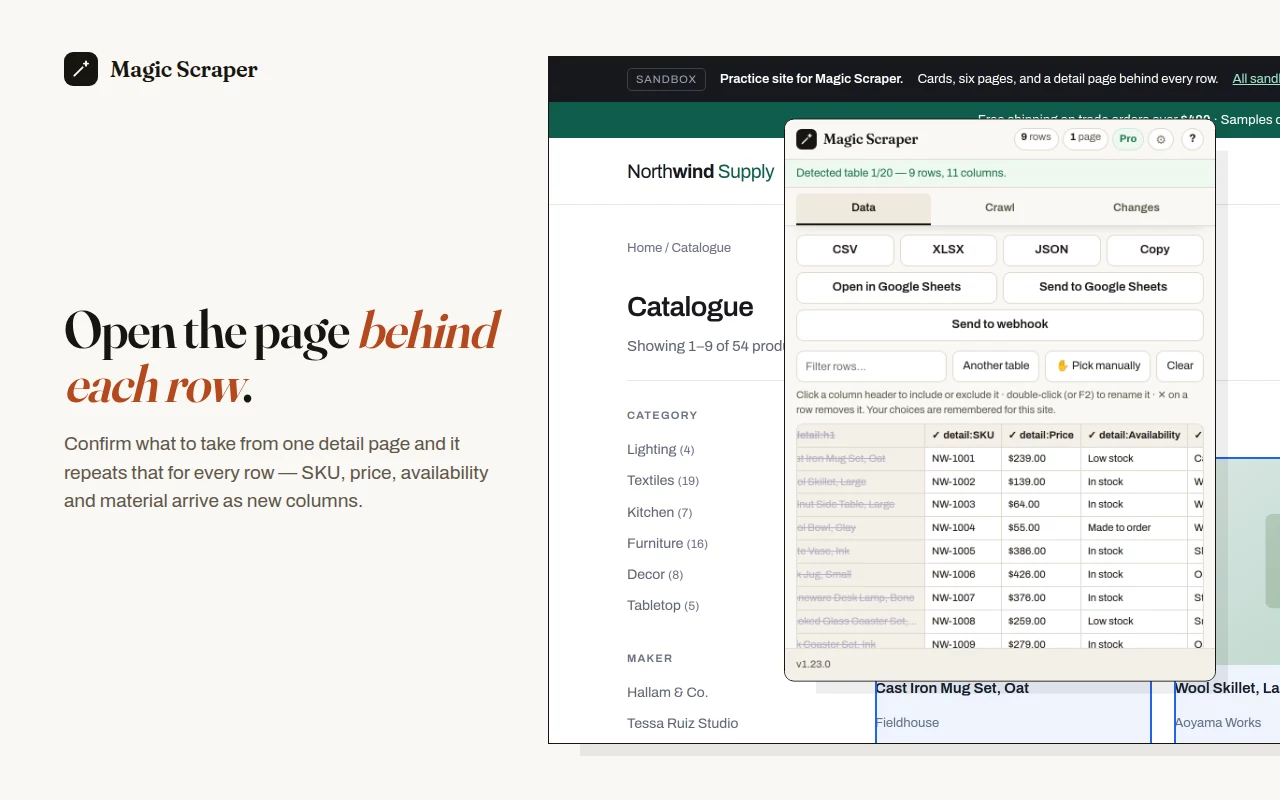Open the help question mark button

1192,139
